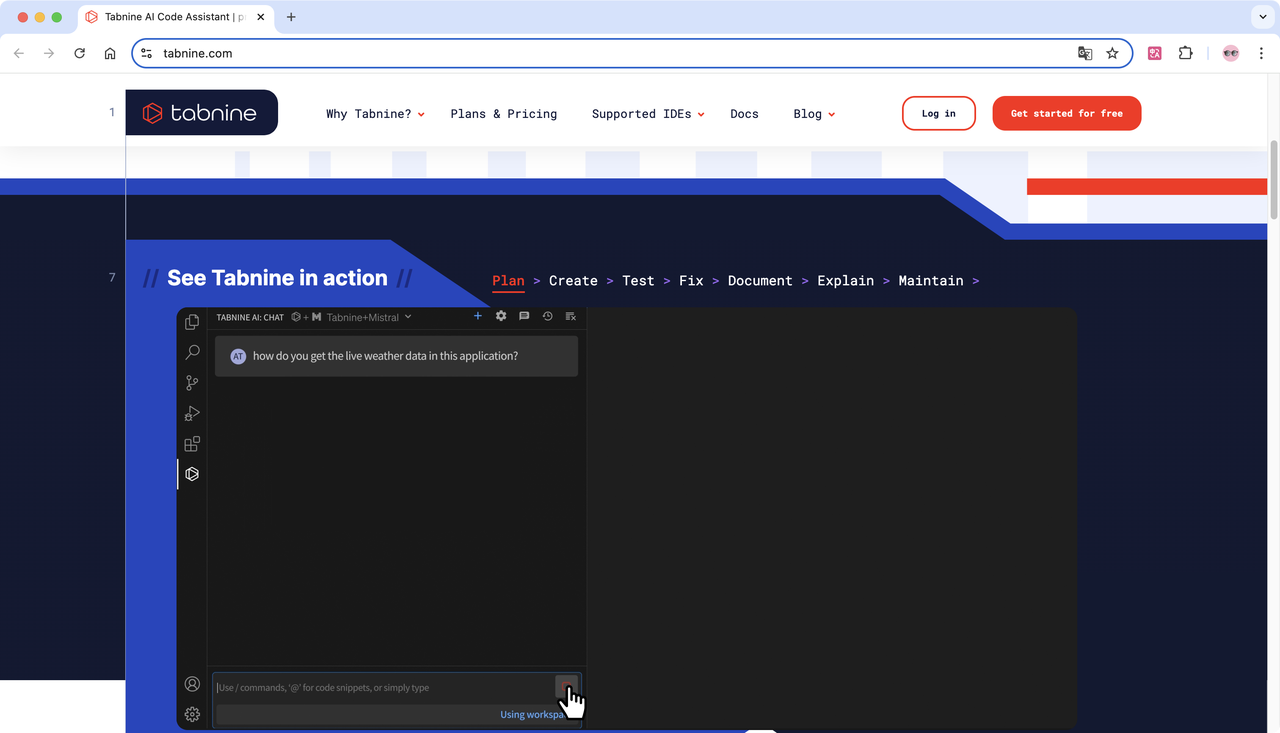The width and height of the screenshot is (1280, 733).
Task: Click the weather data question message
Action: pos(396,356)
